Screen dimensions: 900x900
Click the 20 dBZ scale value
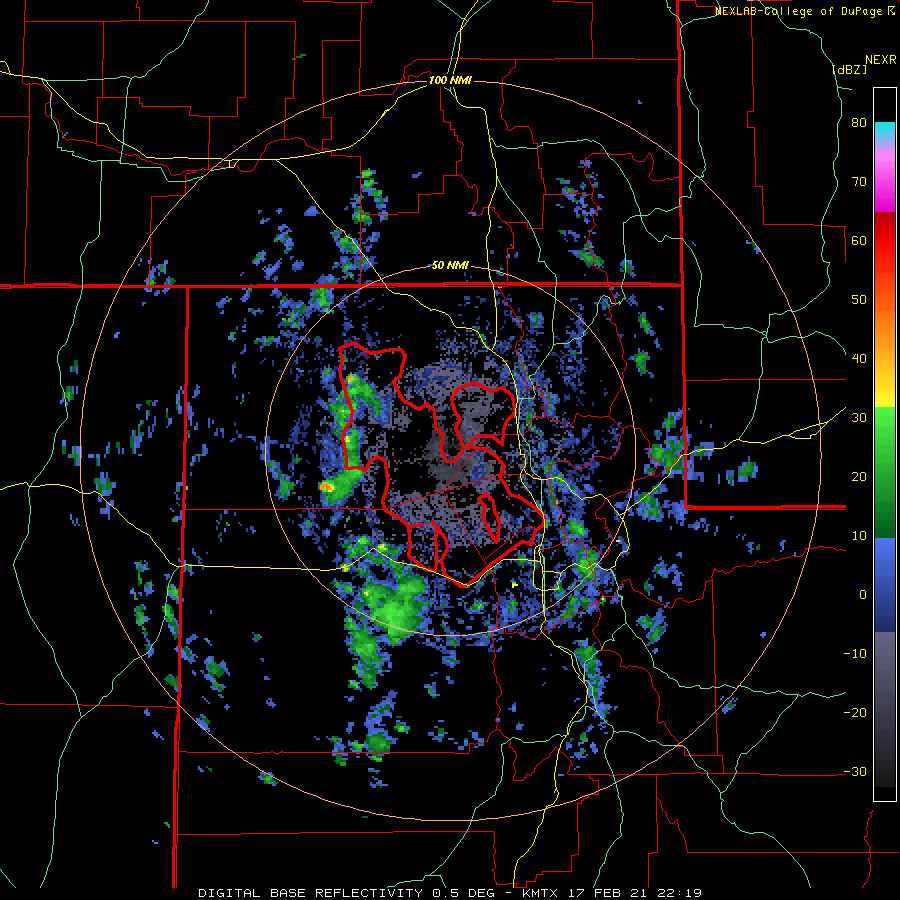tap(859, 477)
